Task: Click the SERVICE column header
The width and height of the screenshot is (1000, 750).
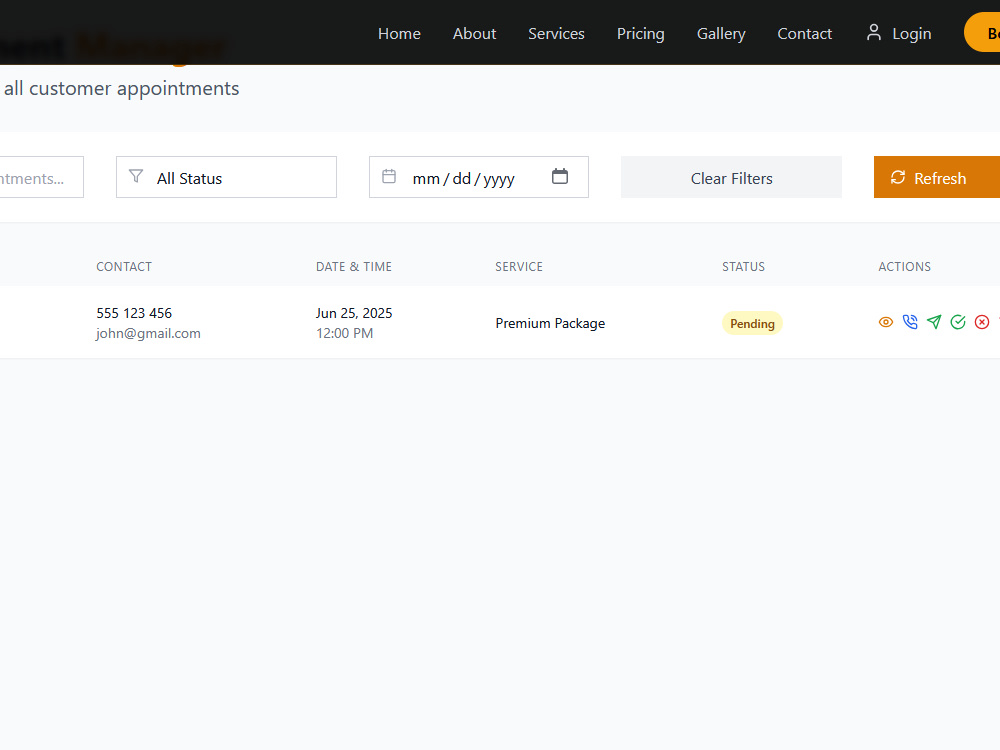Action: point(519,267)
